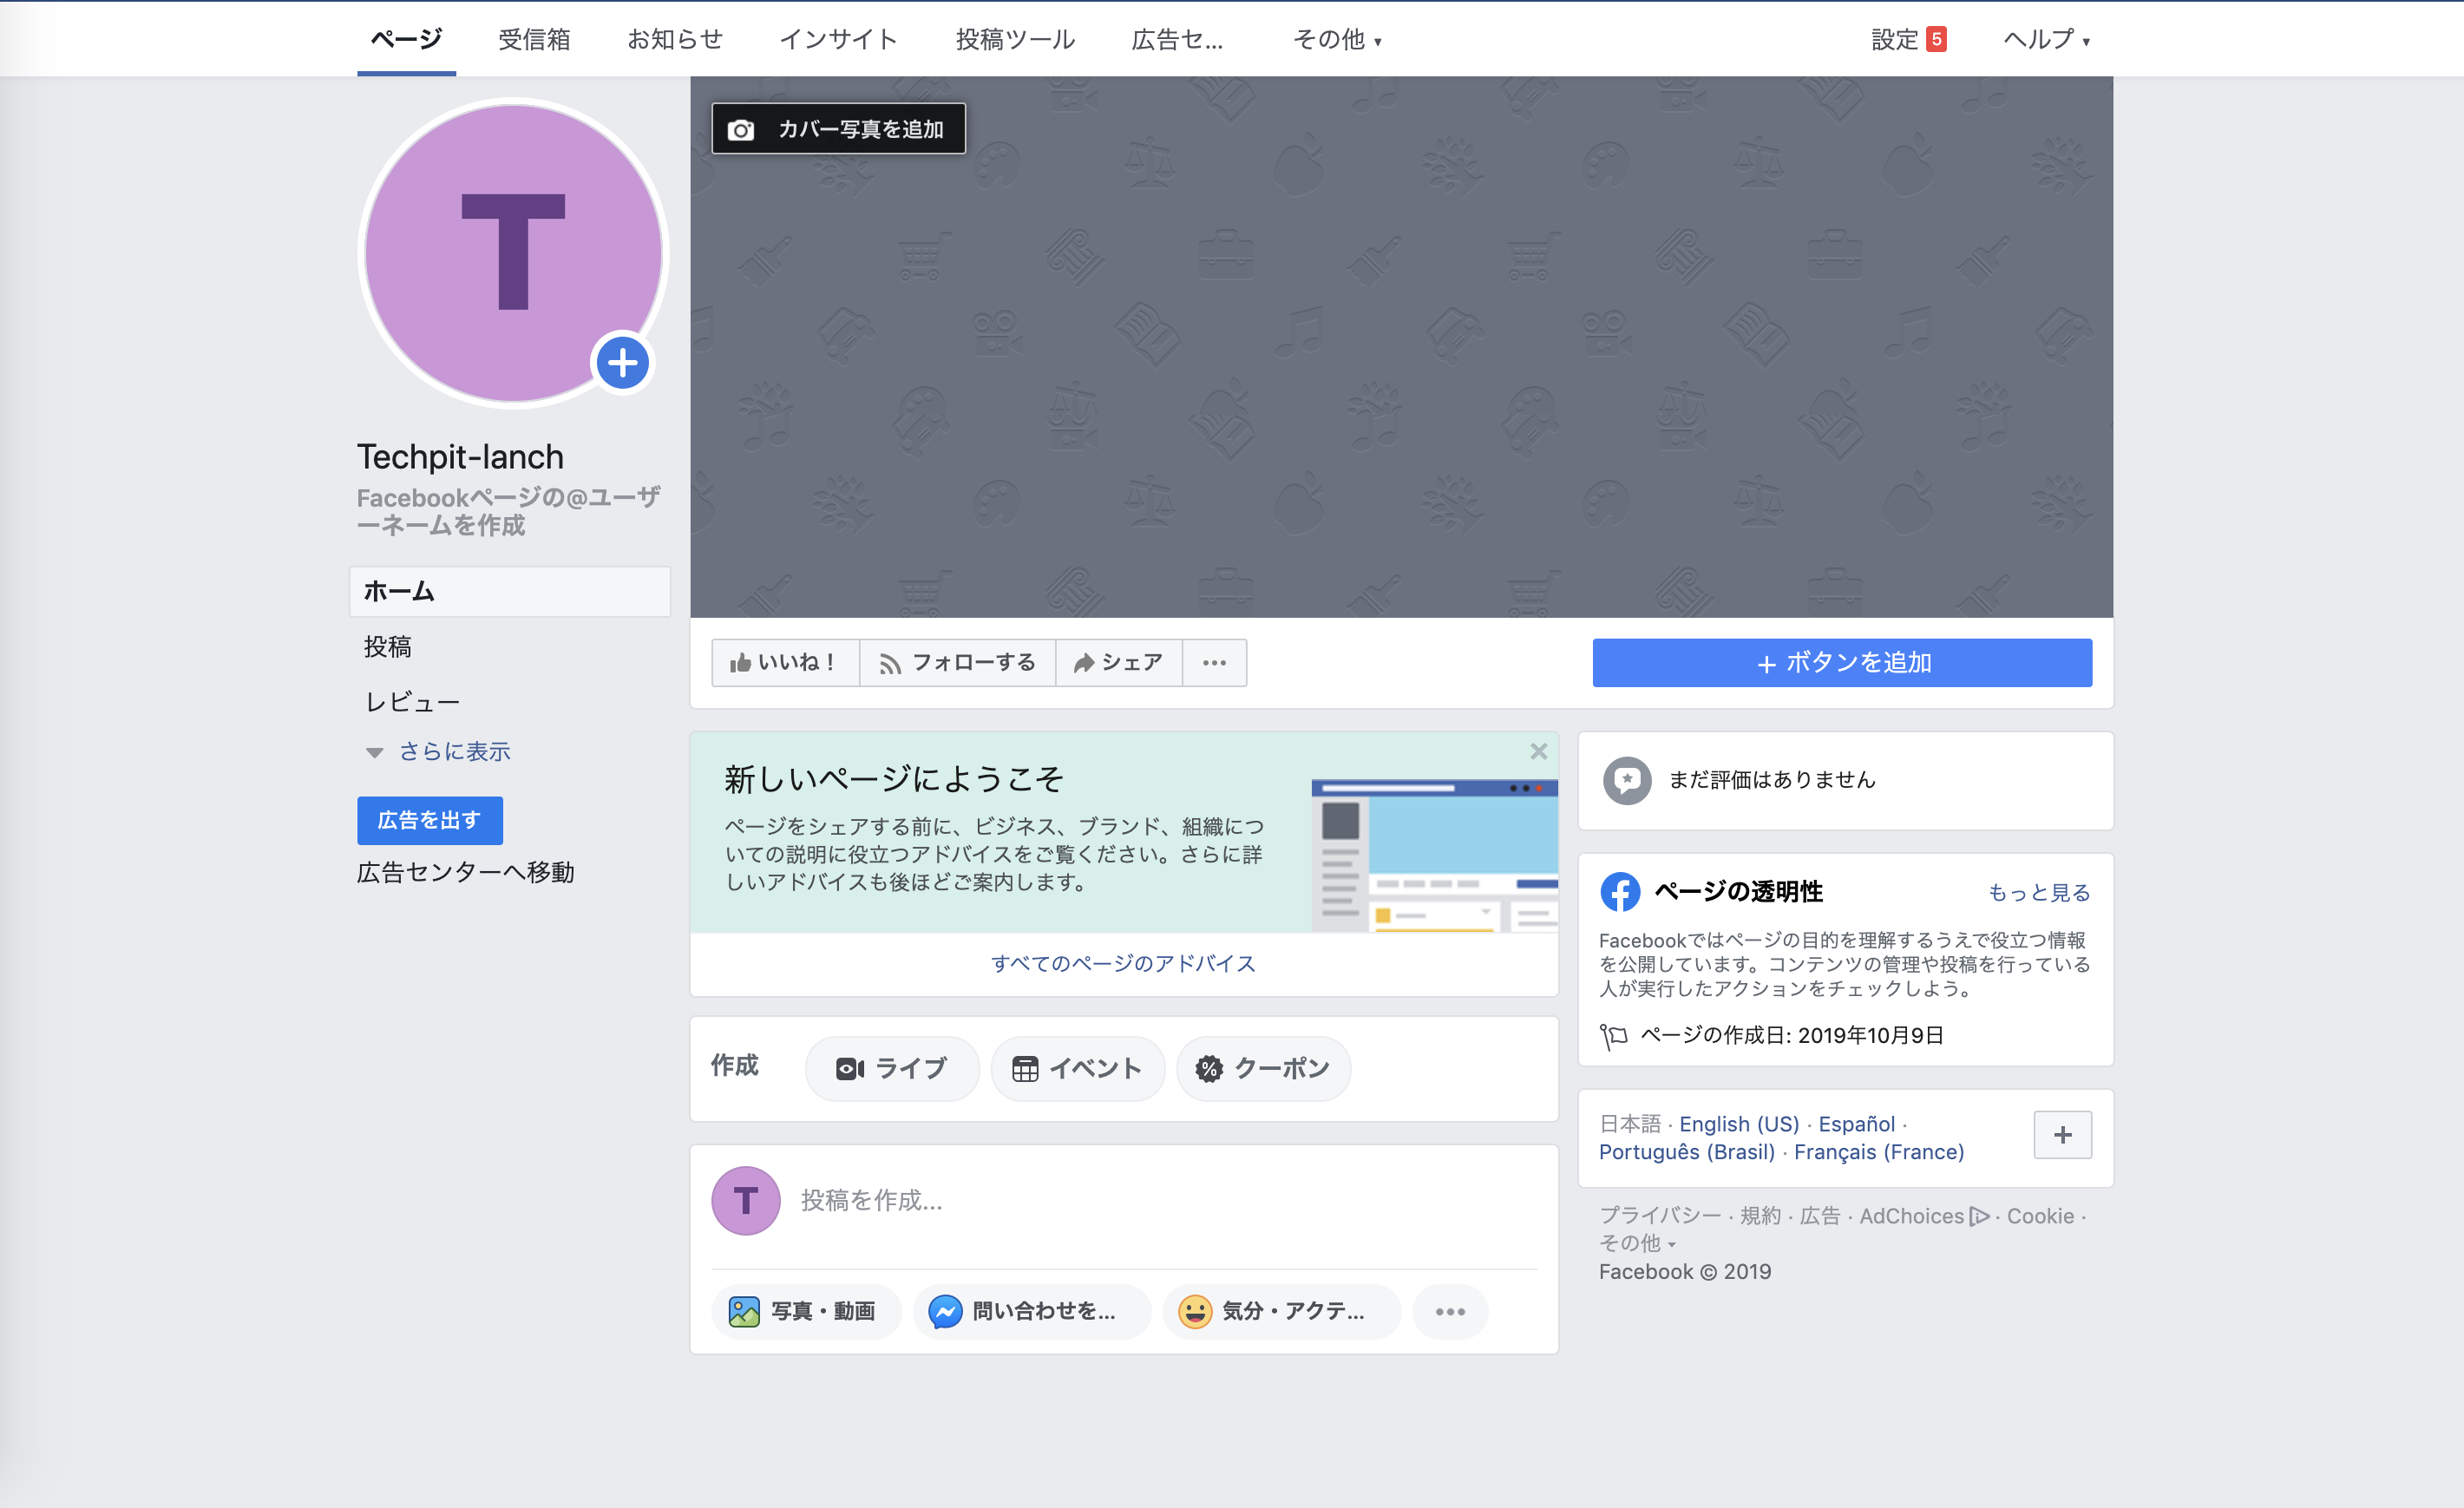
Task: Click the Techpit-lanch page name
Action: click(x=461, y=457)
